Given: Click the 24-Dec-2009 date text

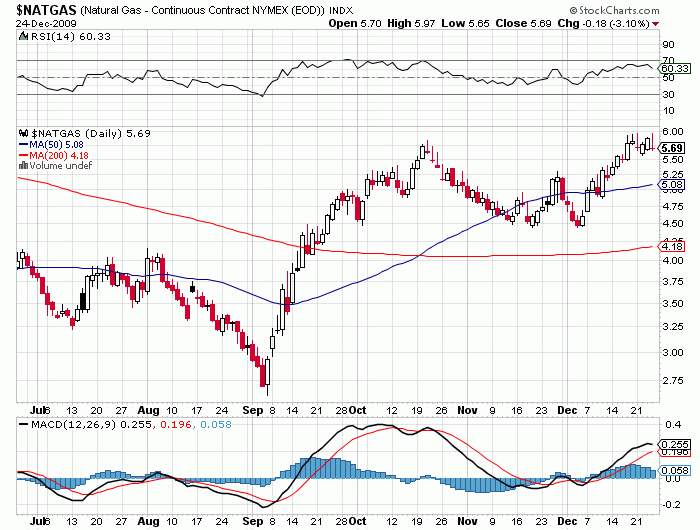Looking at the screenshot, I should 37,23.
